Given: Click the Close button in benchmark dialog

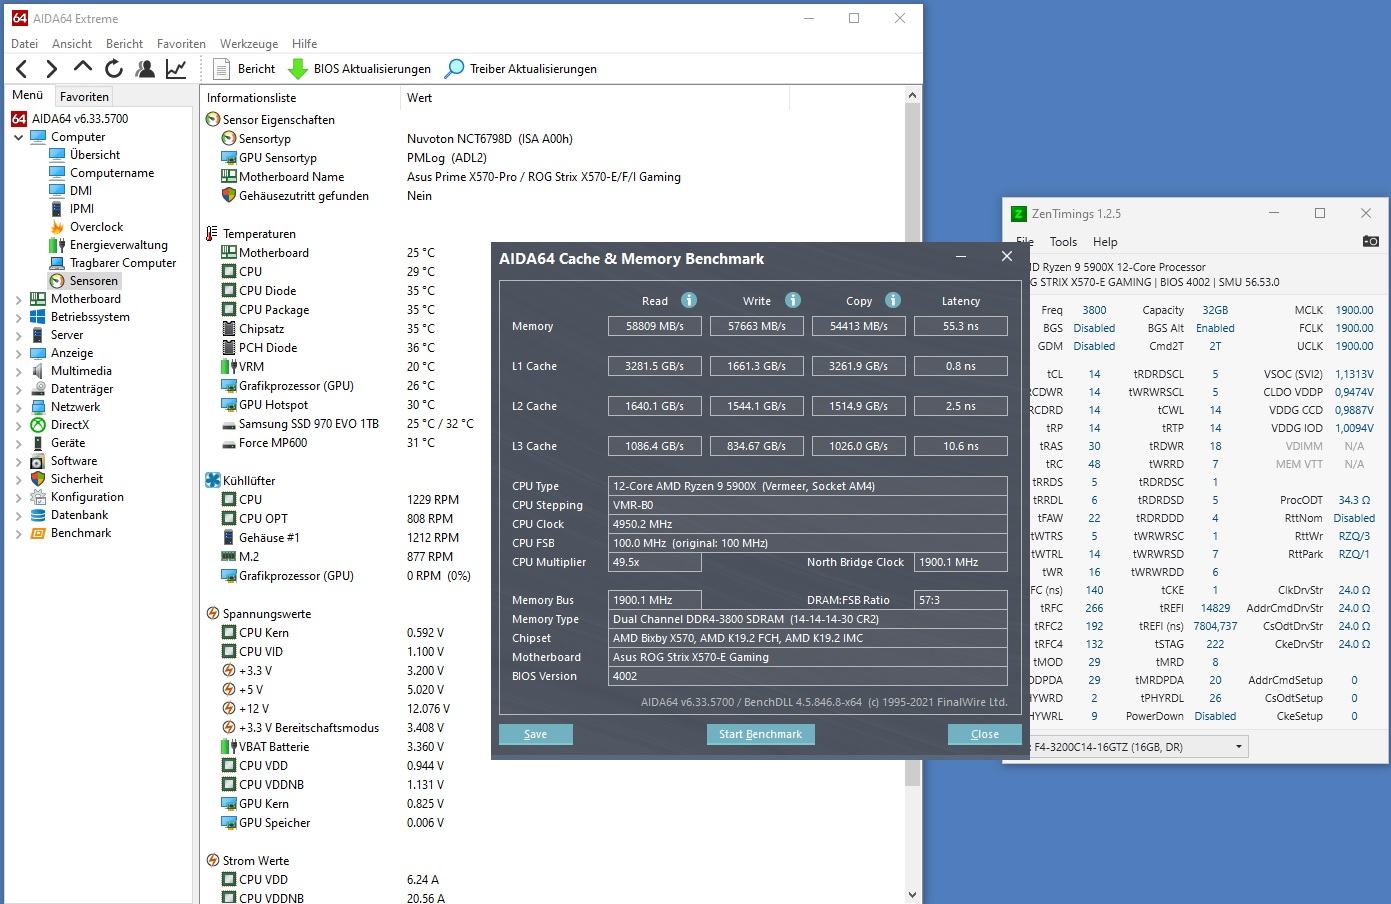Looking at the screenshot, I should [x=985, y=734].
